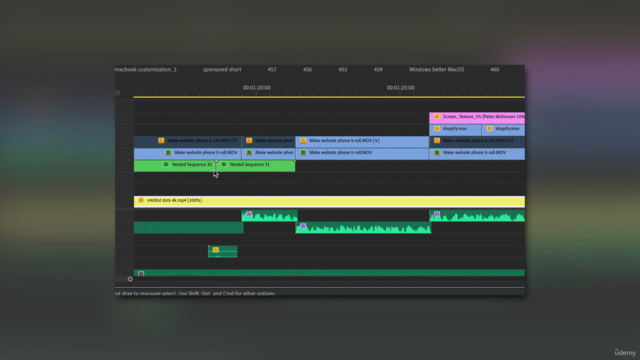640x360 pixels.
Task: Click the 00:01:20:00 mark on the time ruler
Action: pos(256,88)
